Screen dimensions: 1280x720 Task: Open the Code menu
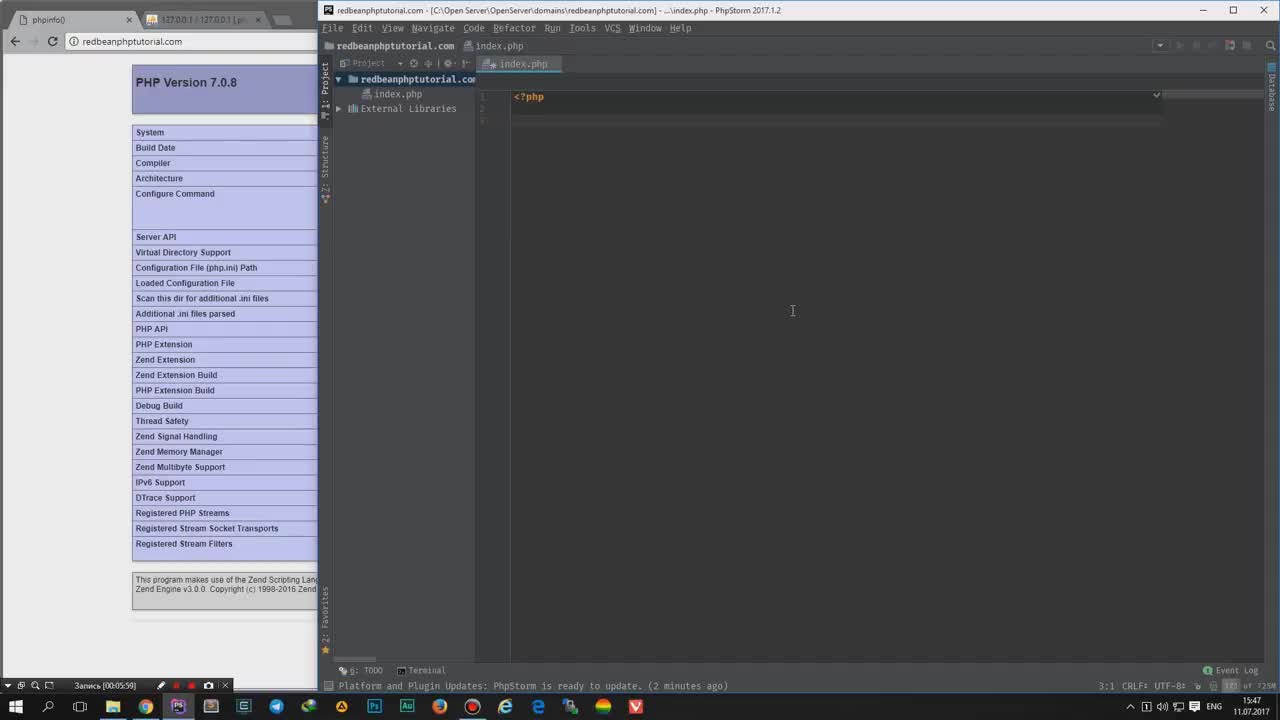pos(474,28)
